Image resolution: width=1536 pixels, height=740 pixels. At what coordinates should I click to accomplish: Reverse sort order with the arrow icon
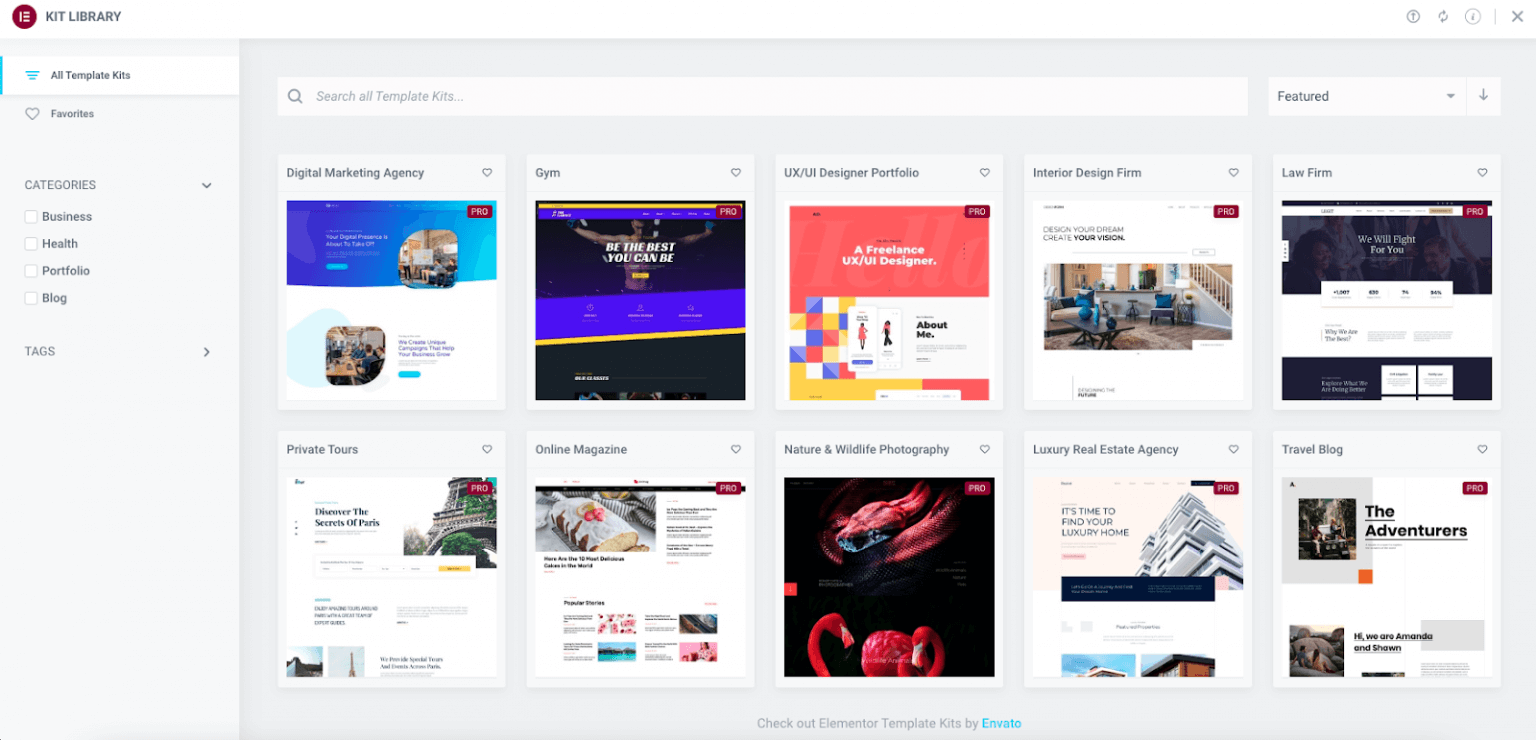point(1484,96)
